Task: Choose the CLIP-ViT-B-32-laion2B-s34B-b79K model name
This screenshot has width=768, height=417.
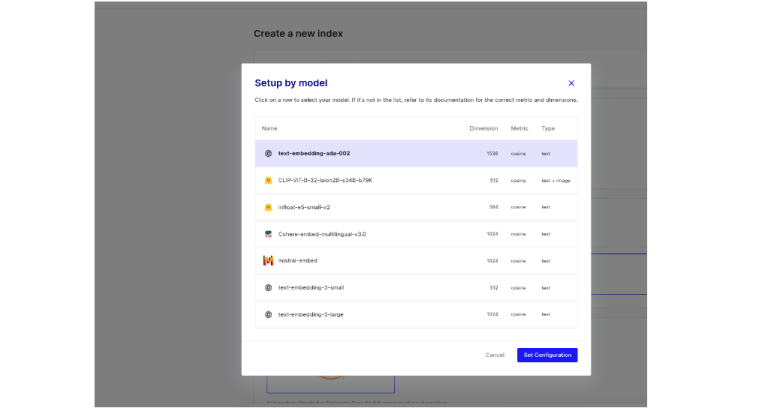Action: point(325,181)
